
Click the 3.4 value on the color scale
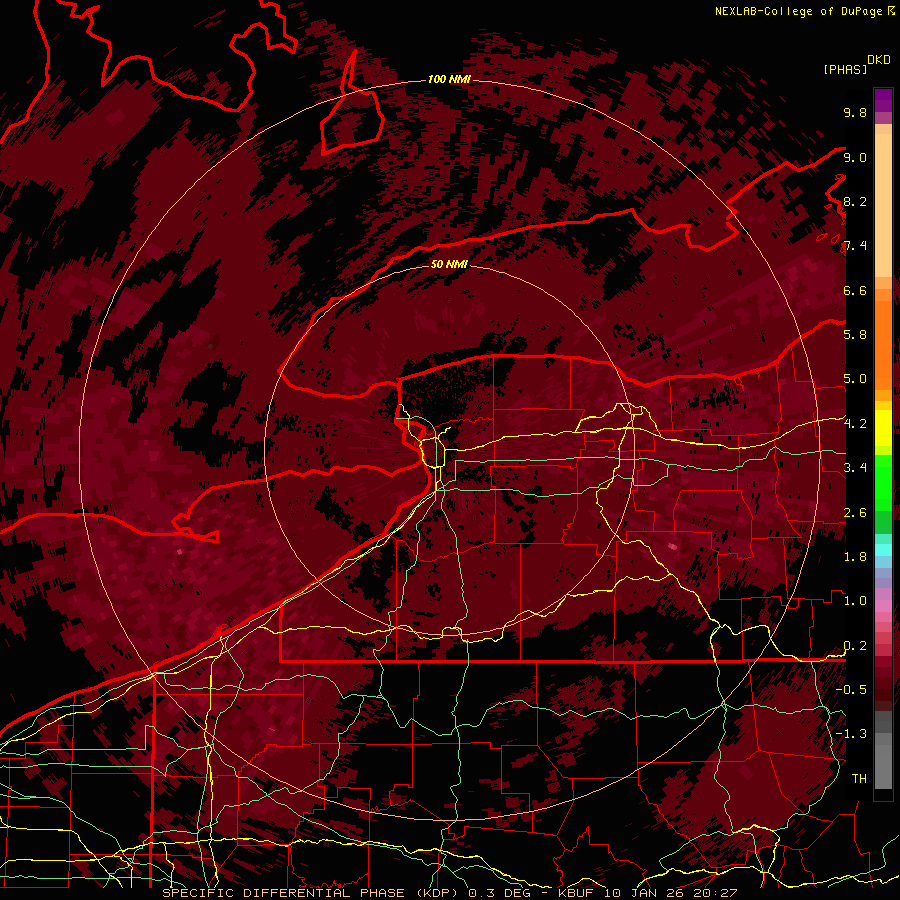point(855,468)
